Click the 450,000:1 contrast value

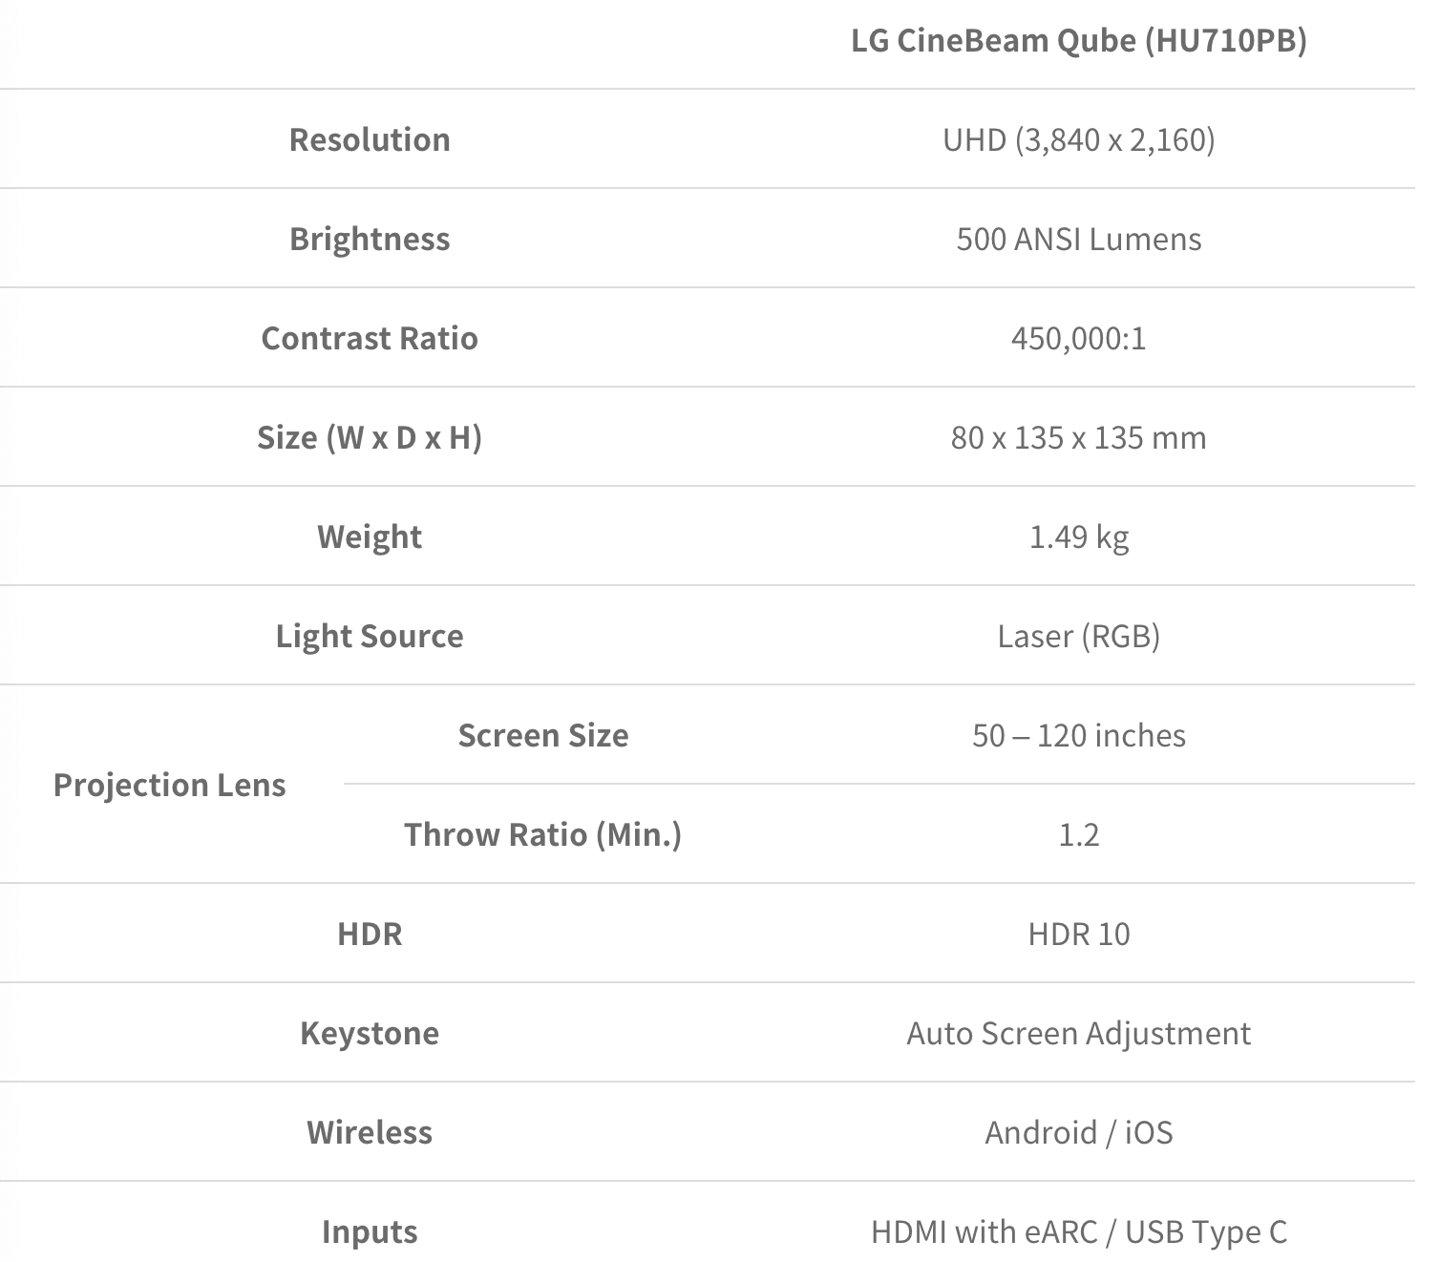[x=1079, y=338]
